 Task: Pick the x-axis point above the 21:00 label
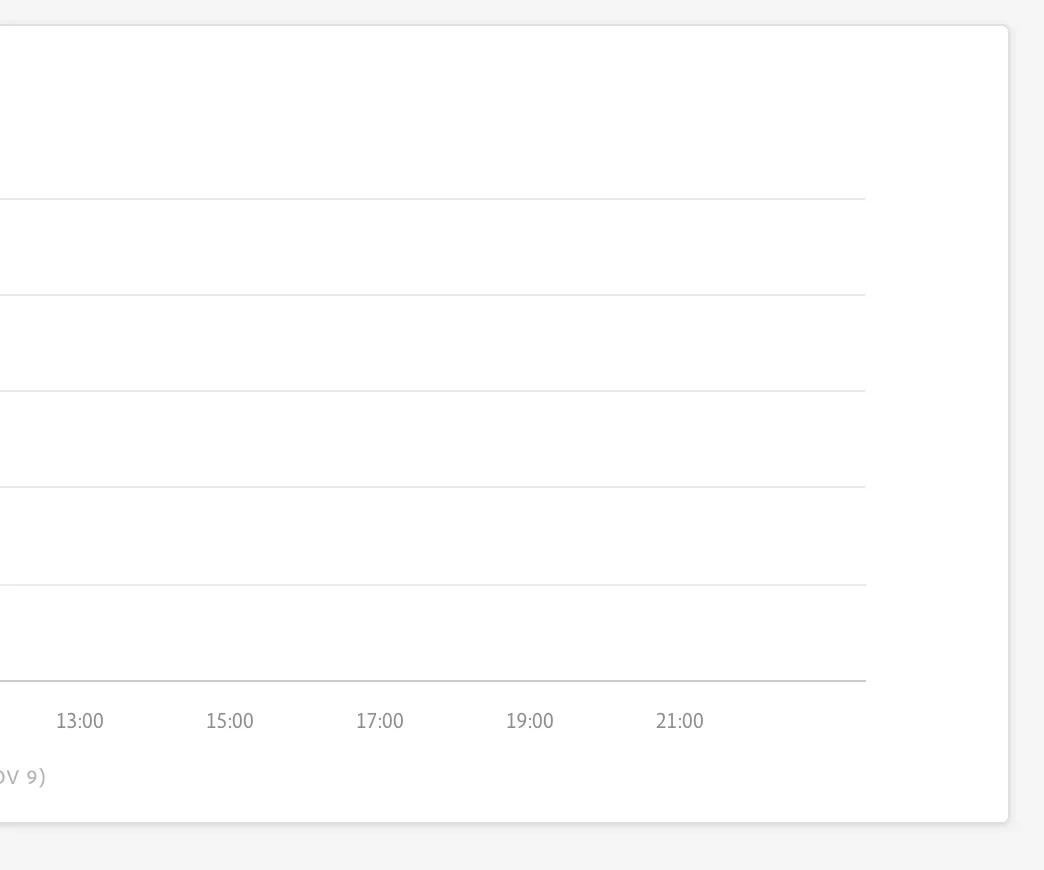pos(680,681)
